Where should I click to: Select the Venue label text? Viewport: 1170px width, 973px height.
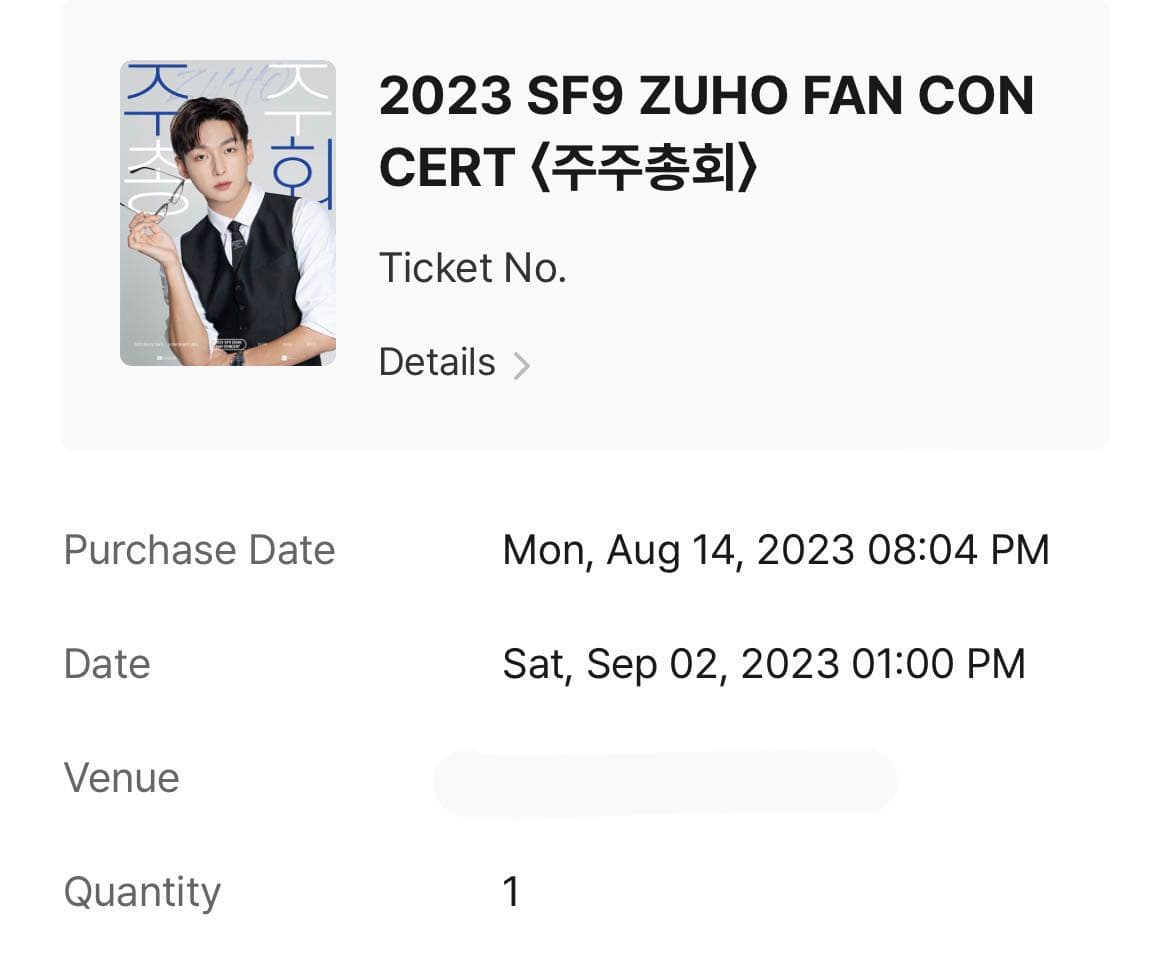(121, 778)
